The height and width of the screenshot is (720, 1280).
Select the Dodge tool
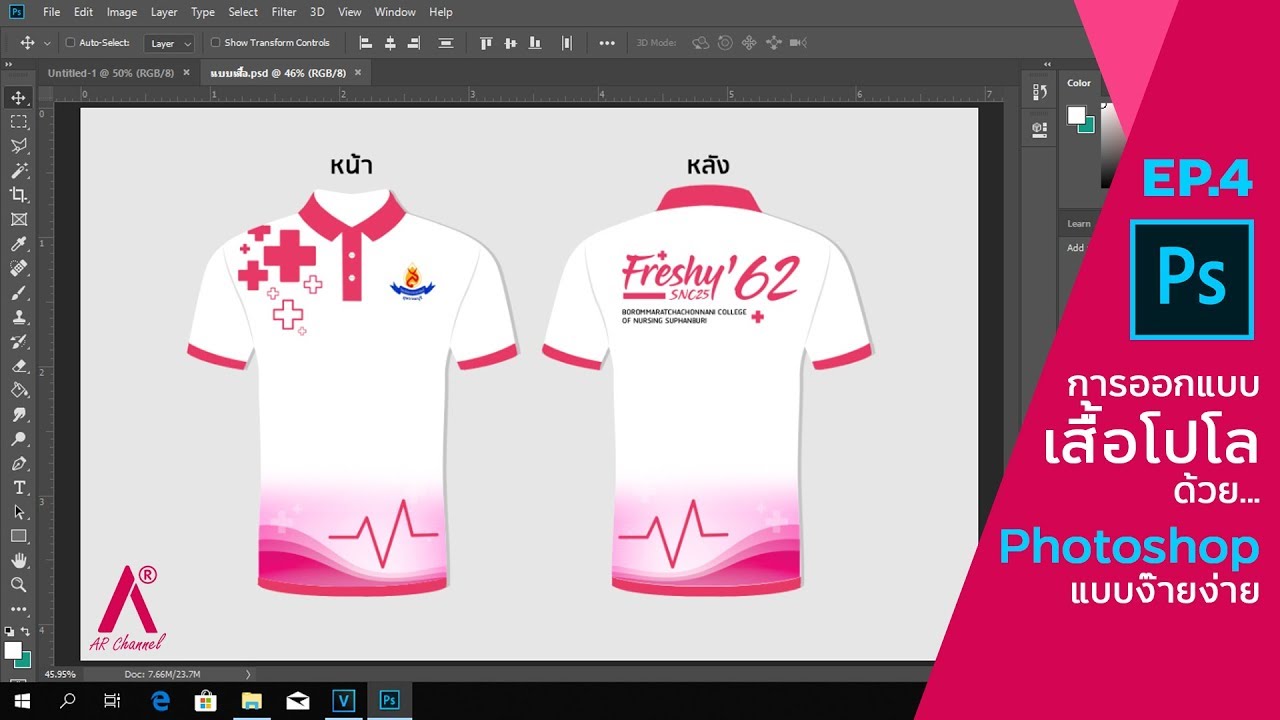point(19,439)
